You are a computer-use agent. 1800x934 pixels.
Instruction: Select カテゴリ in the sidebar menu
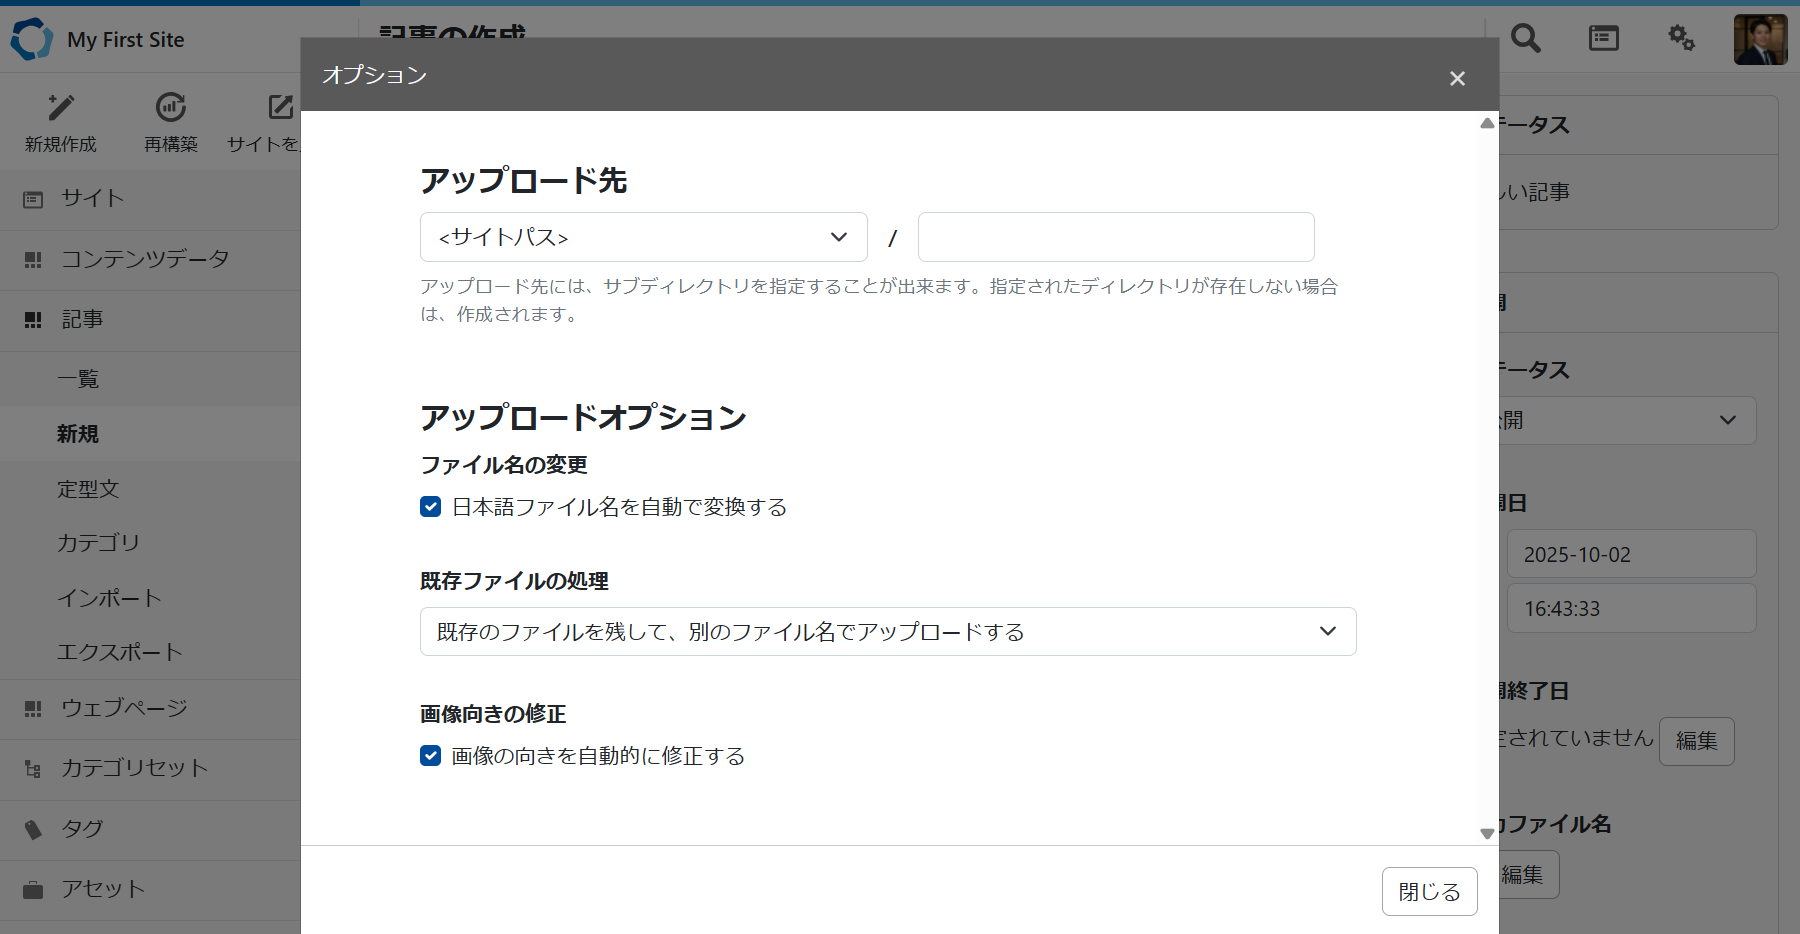coord(98,543)
